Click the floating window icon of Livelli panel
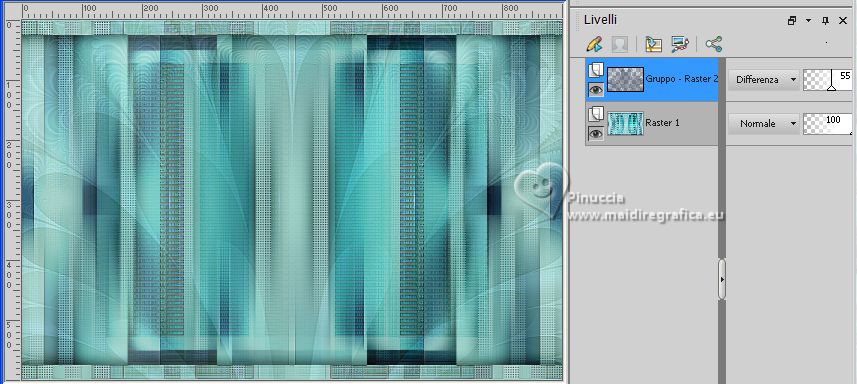The height and width of the screenshot is (384, 857). pyautogui.click(x=792, y=21)
